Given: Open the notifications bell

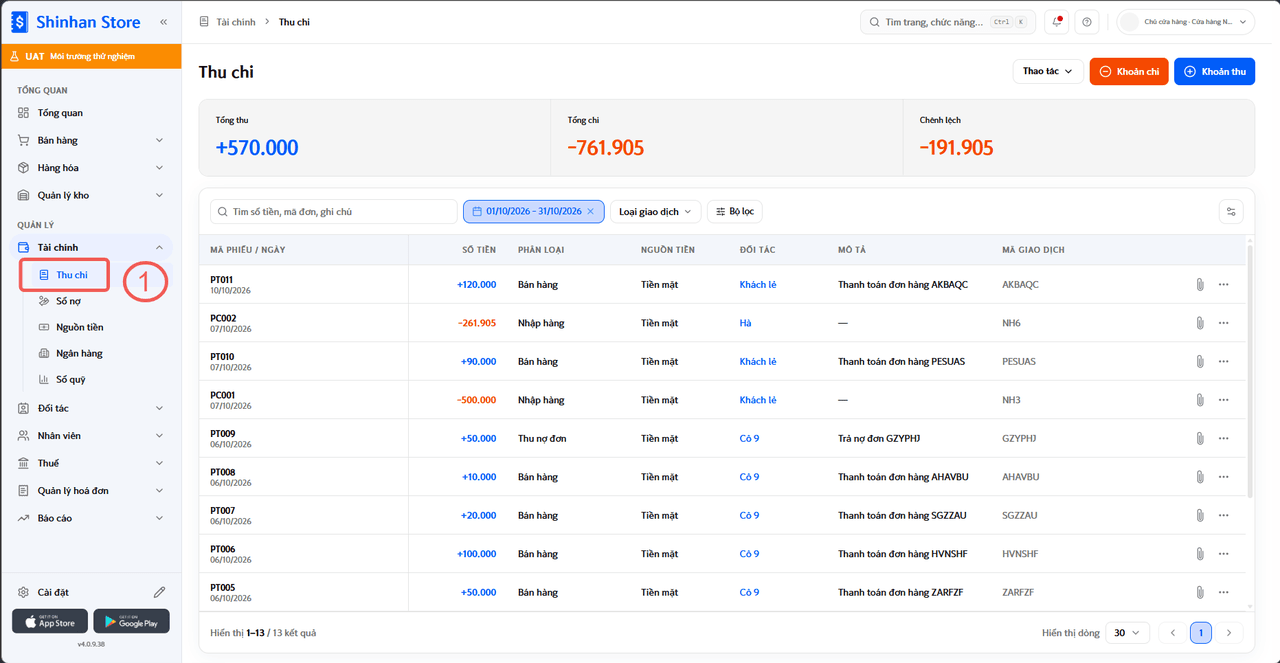Looking at the screenshot, I should [x=1057, y=22].
